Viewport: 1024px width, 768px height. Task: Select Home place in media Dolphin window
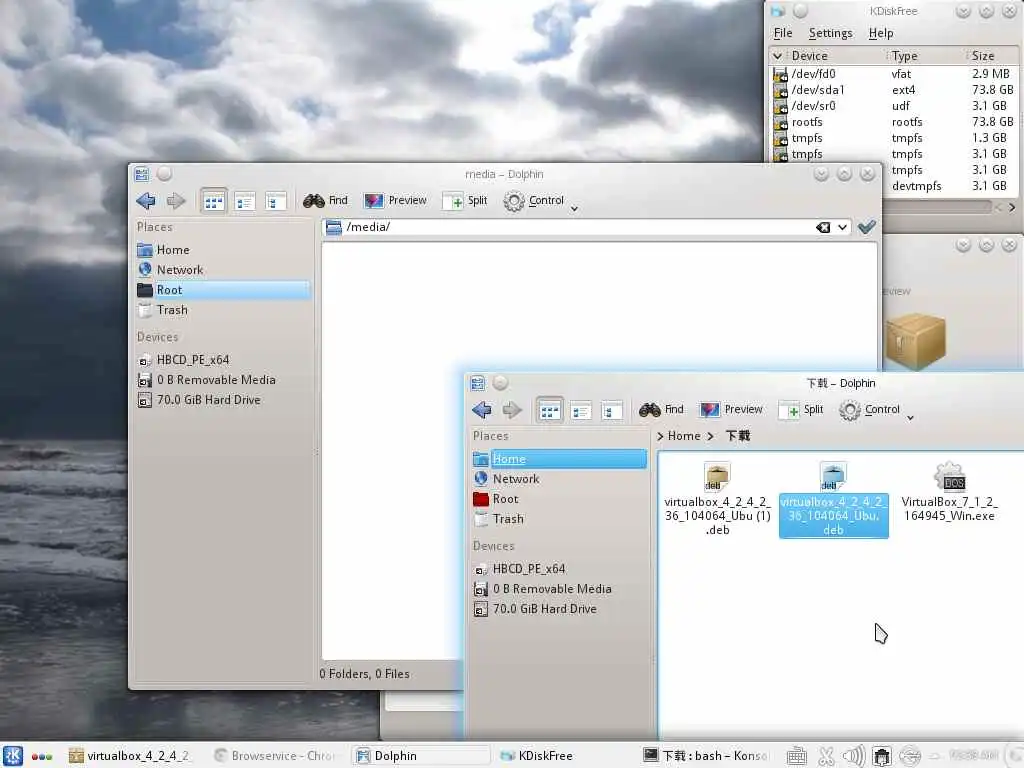pyautogui.click(x=223, y=250)
